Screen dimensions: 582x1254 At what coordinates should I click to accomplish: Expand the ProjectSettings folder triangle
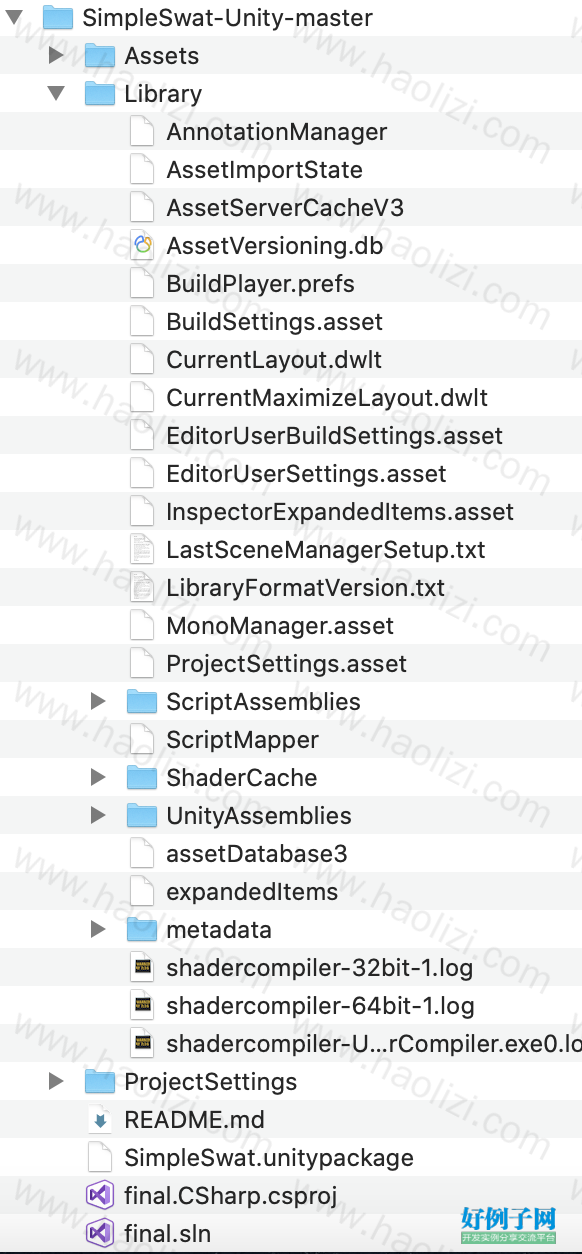pyautogui.click(x=56, y=1081)
